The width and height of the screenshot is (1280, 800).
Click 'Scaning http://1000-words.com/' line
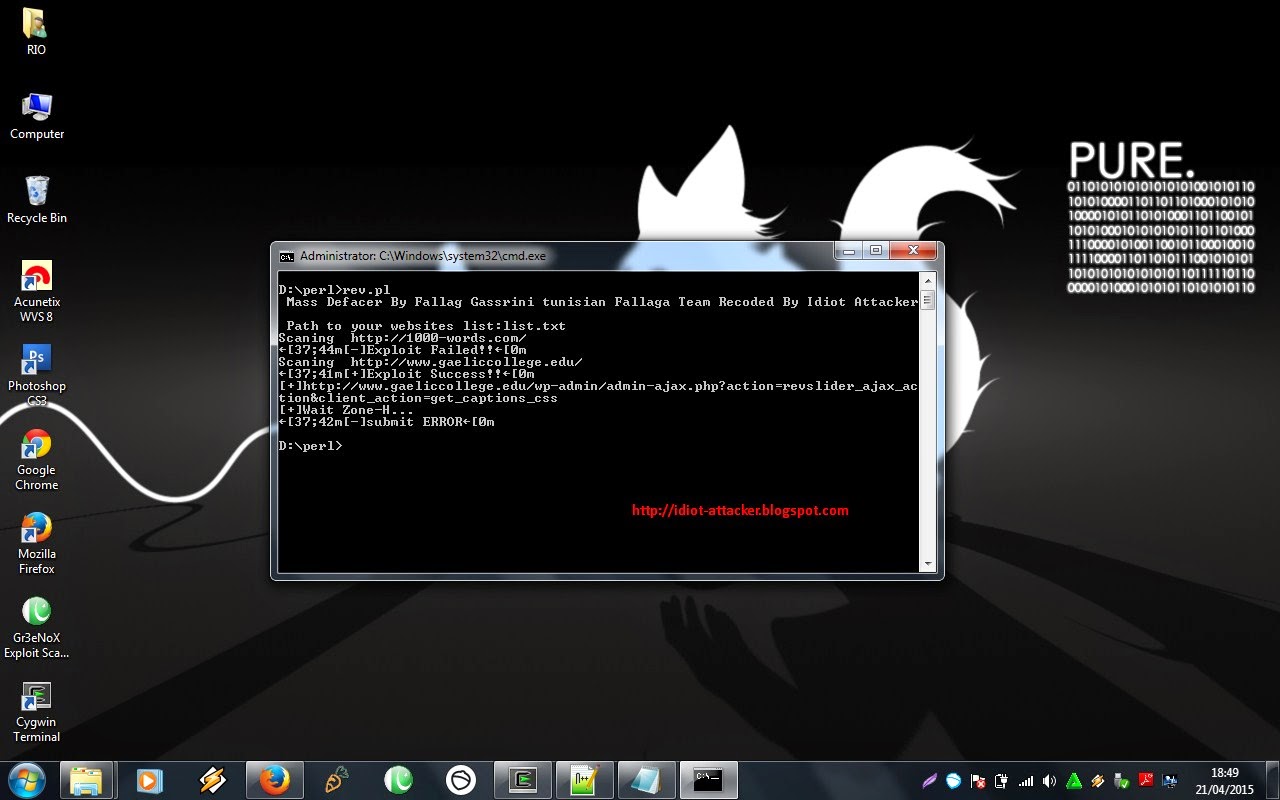(x=402, y=338)
